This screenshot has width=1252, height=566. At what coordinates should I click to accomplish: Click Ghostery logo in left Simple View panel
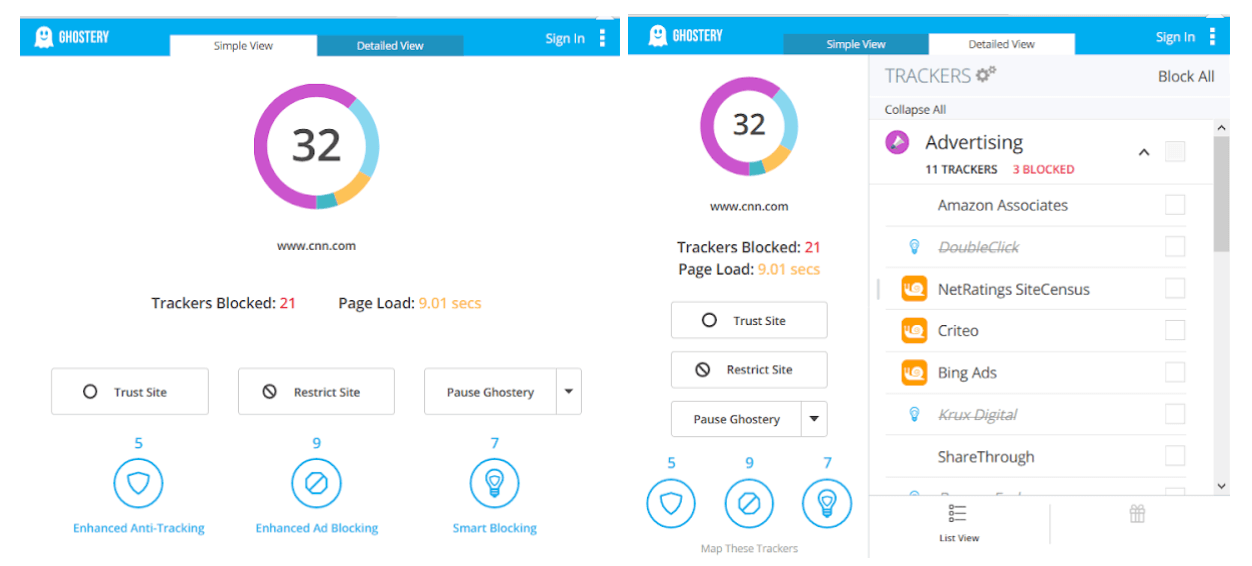pyautogui.click(x=72, y=38)
